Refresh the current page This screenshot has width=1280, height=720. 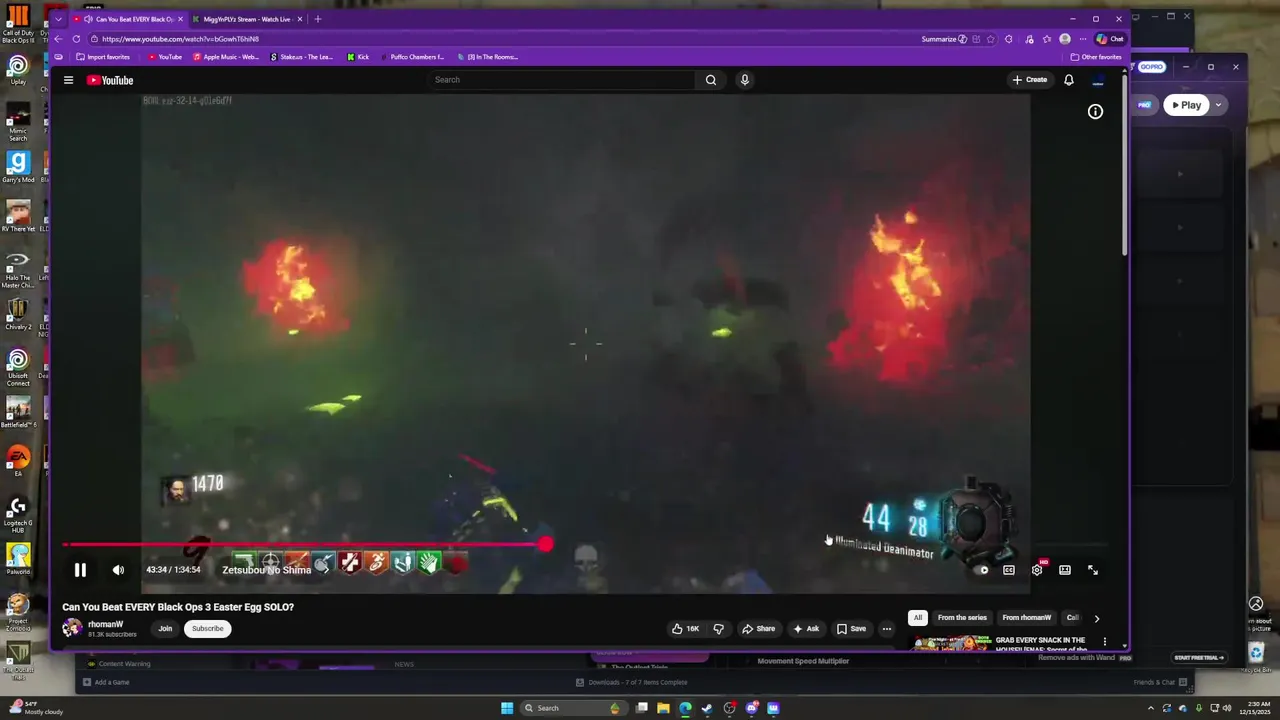(x=76, y=39)
